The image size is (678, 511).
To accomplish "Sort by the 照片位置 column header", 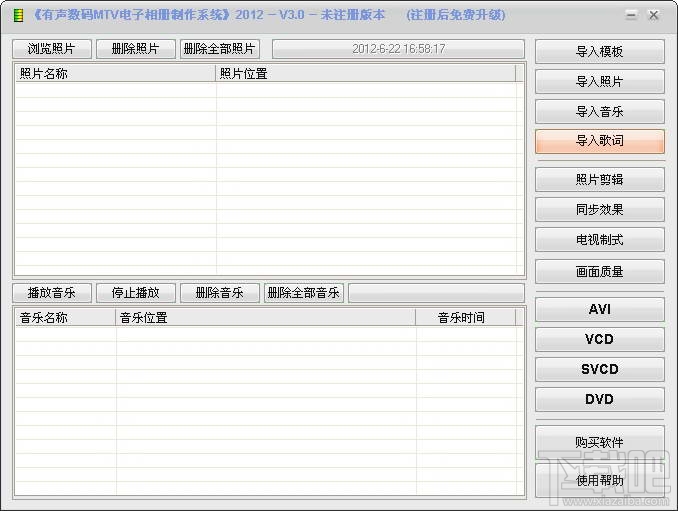I will [365, 74].
